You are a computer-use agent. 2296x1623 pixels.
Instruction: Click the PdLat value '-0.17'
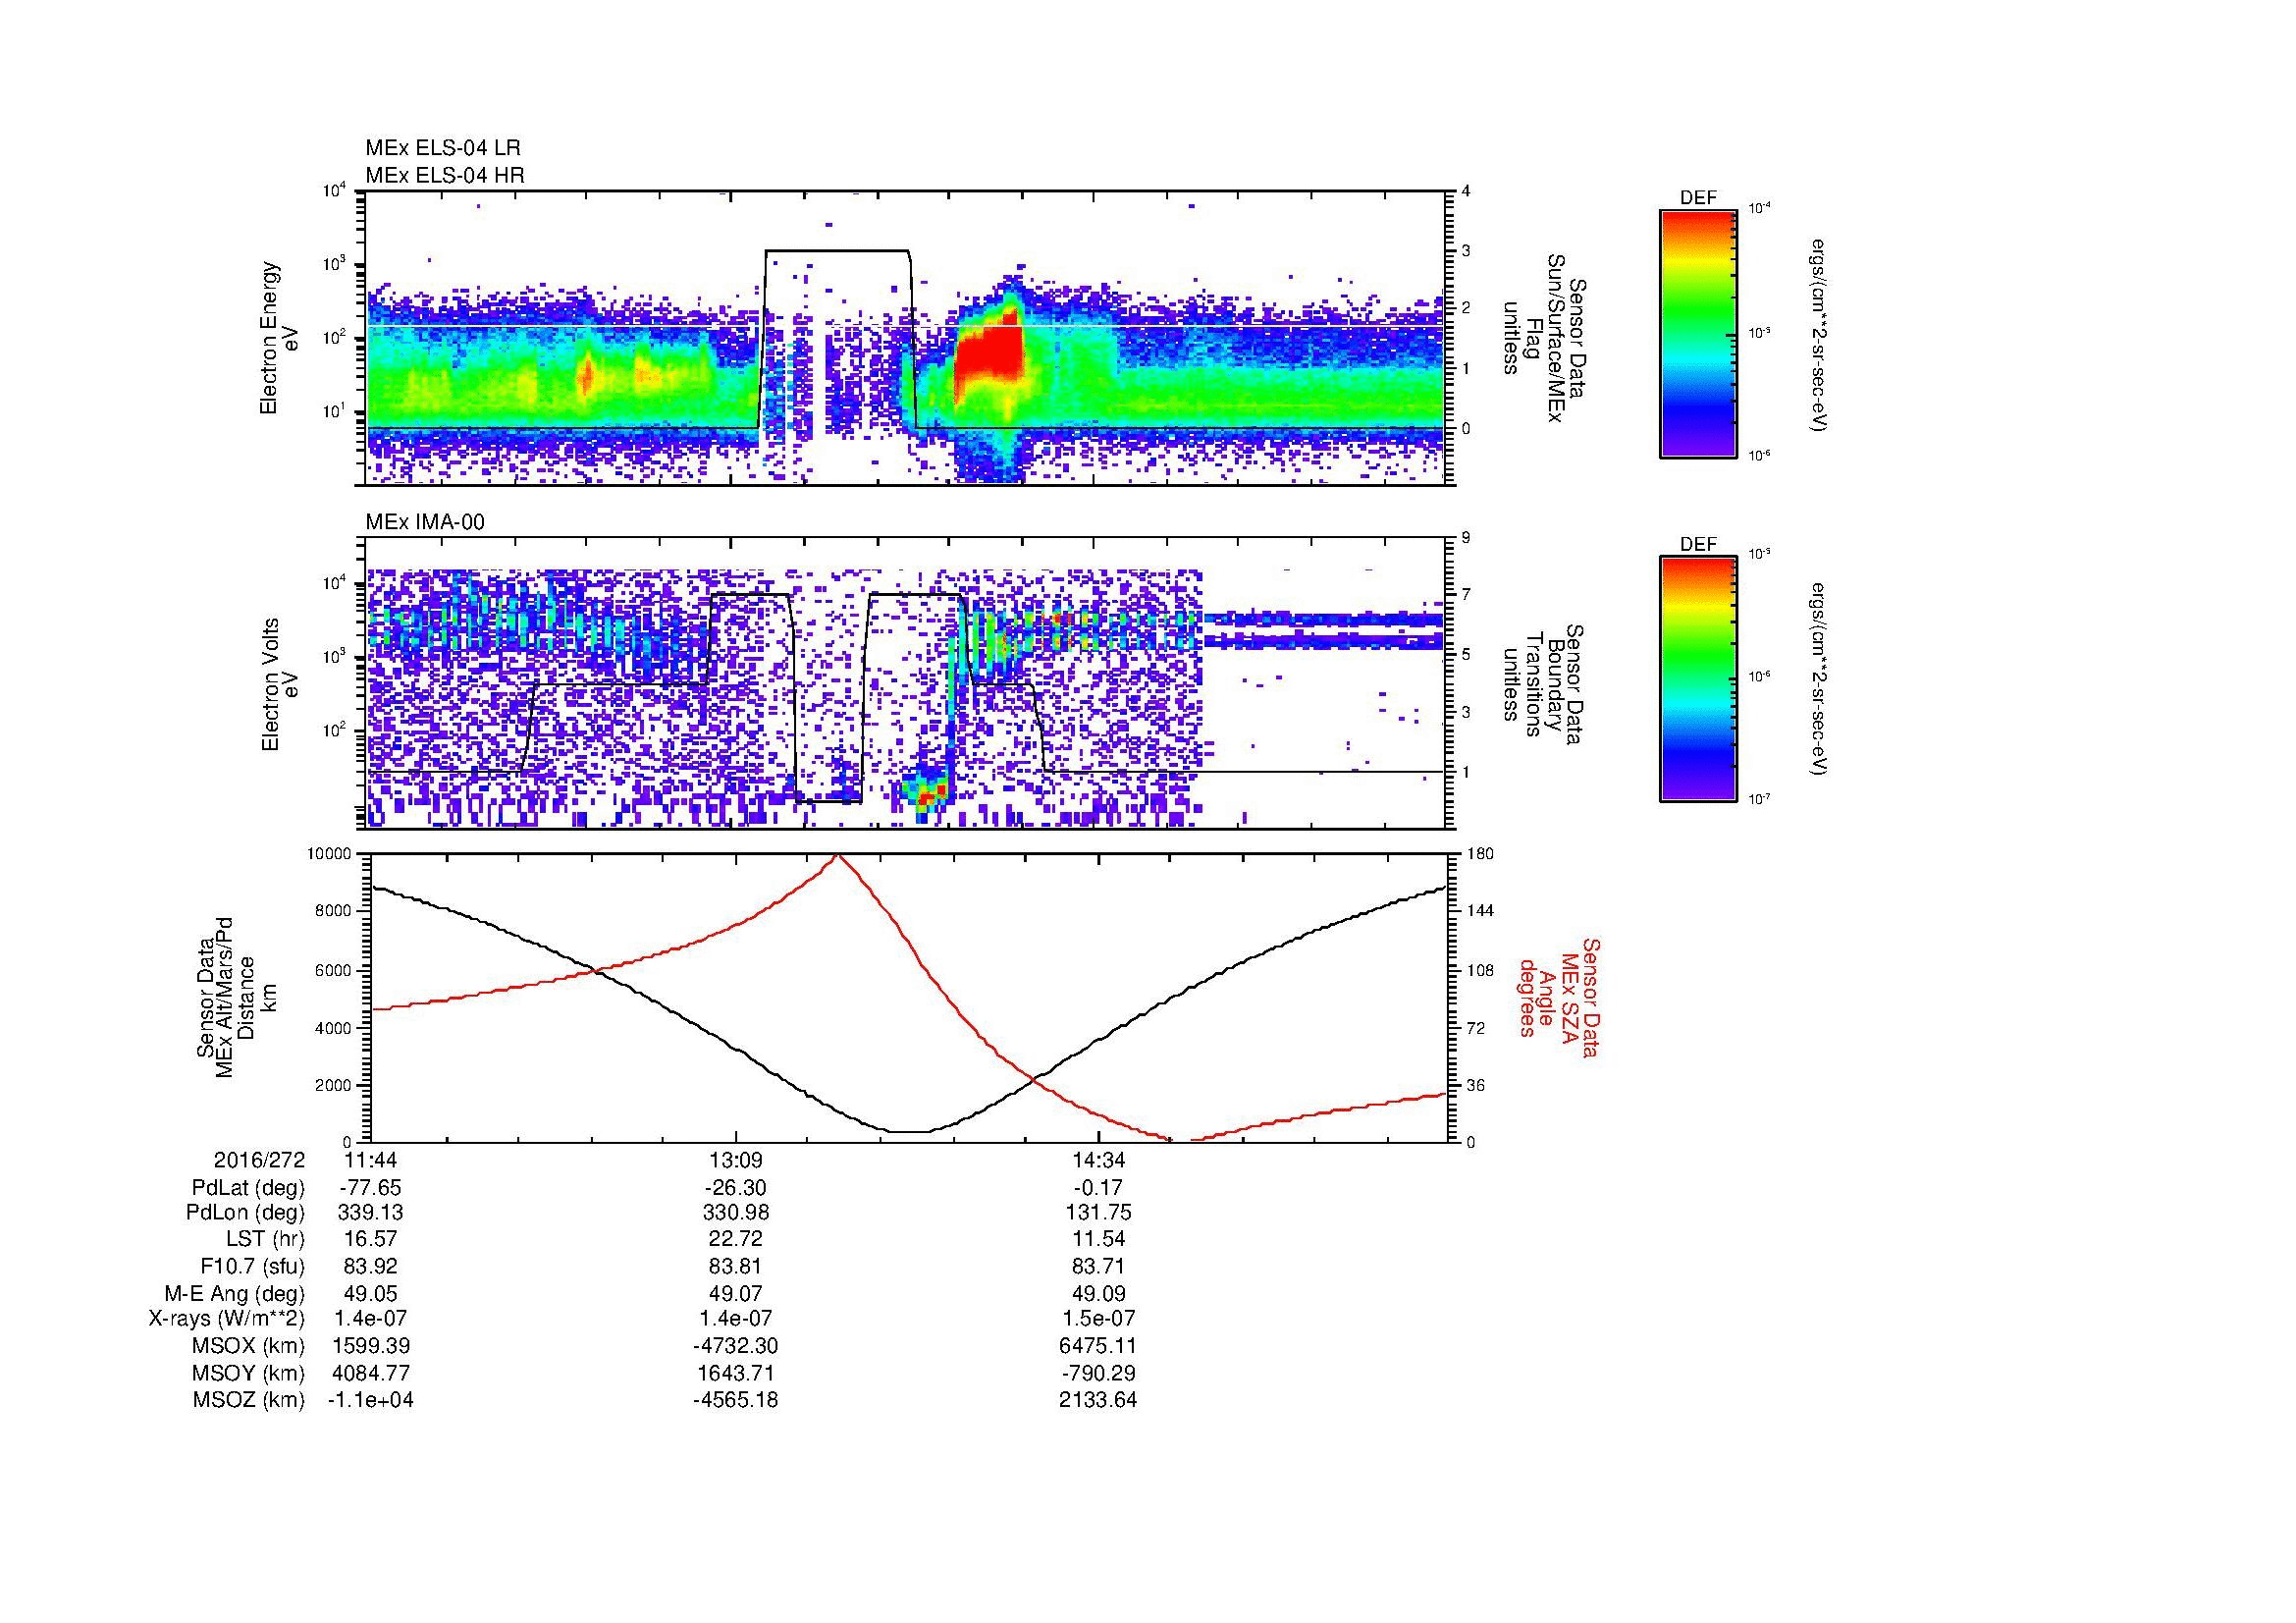pos(1098,1188)
